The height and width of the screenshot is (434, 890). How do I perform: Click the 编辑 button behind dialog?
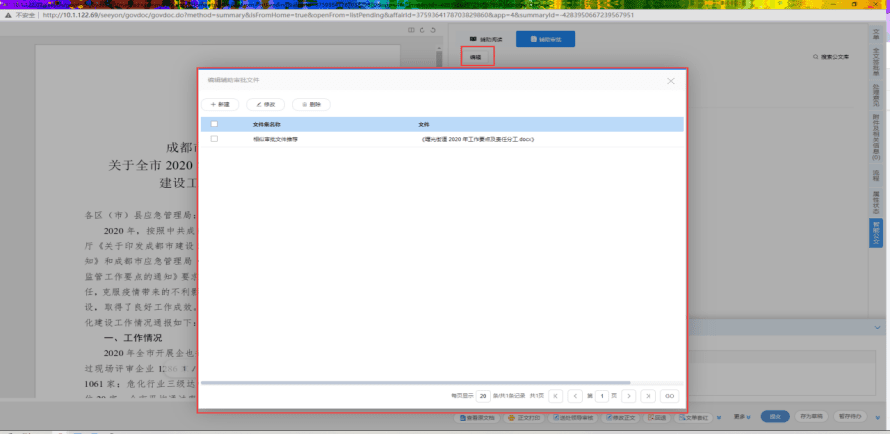tap(477, 57)
